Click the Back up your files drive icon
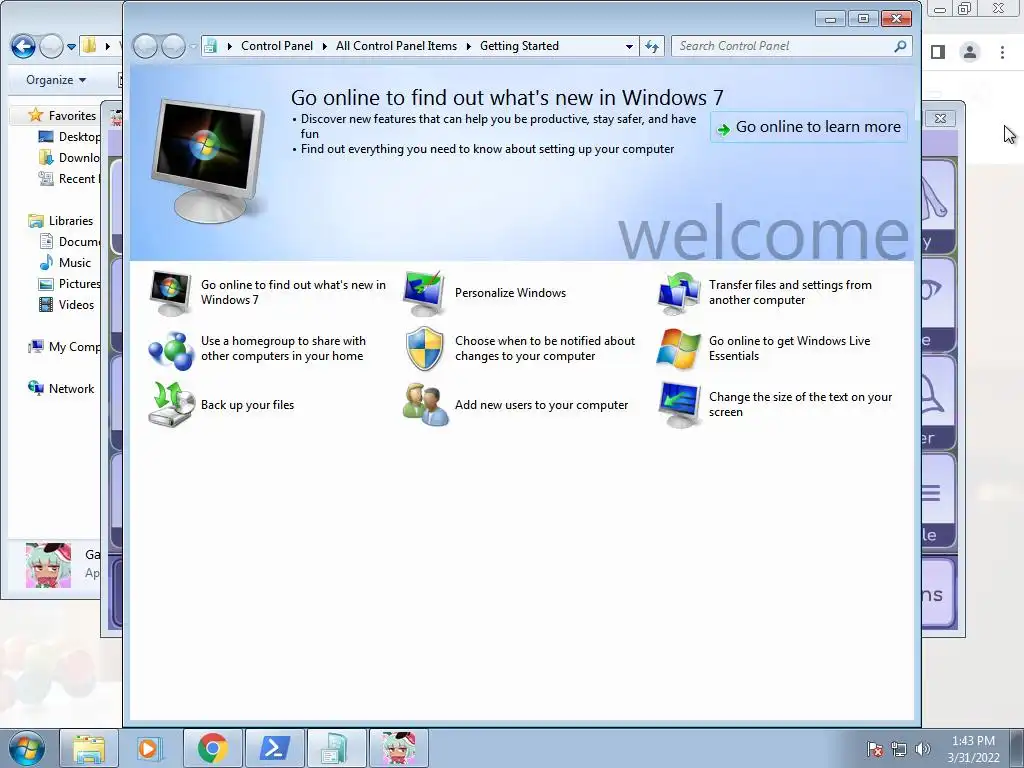This screenshot has width=1024, height=768. click(171, 405)
